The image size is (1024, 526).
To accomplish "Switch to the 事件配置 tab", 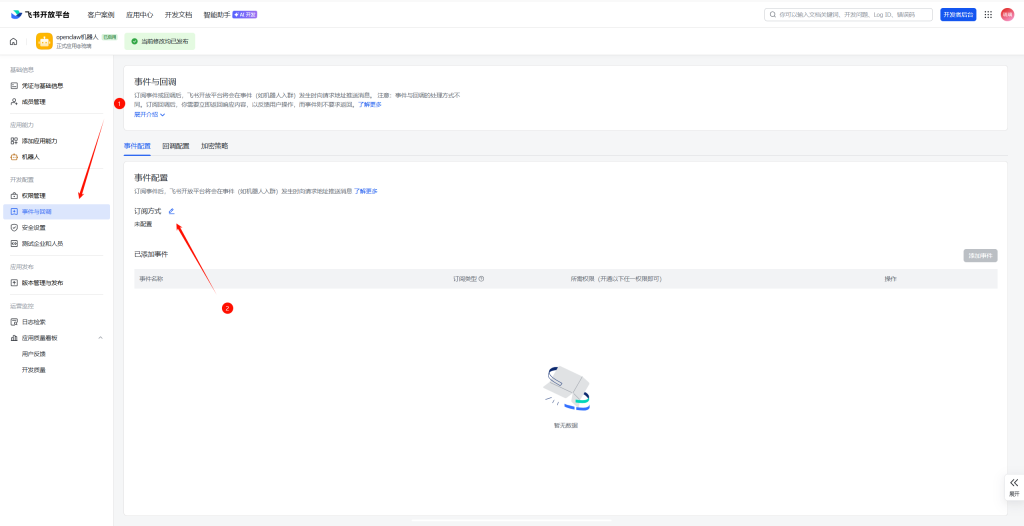I will [137, 146].
